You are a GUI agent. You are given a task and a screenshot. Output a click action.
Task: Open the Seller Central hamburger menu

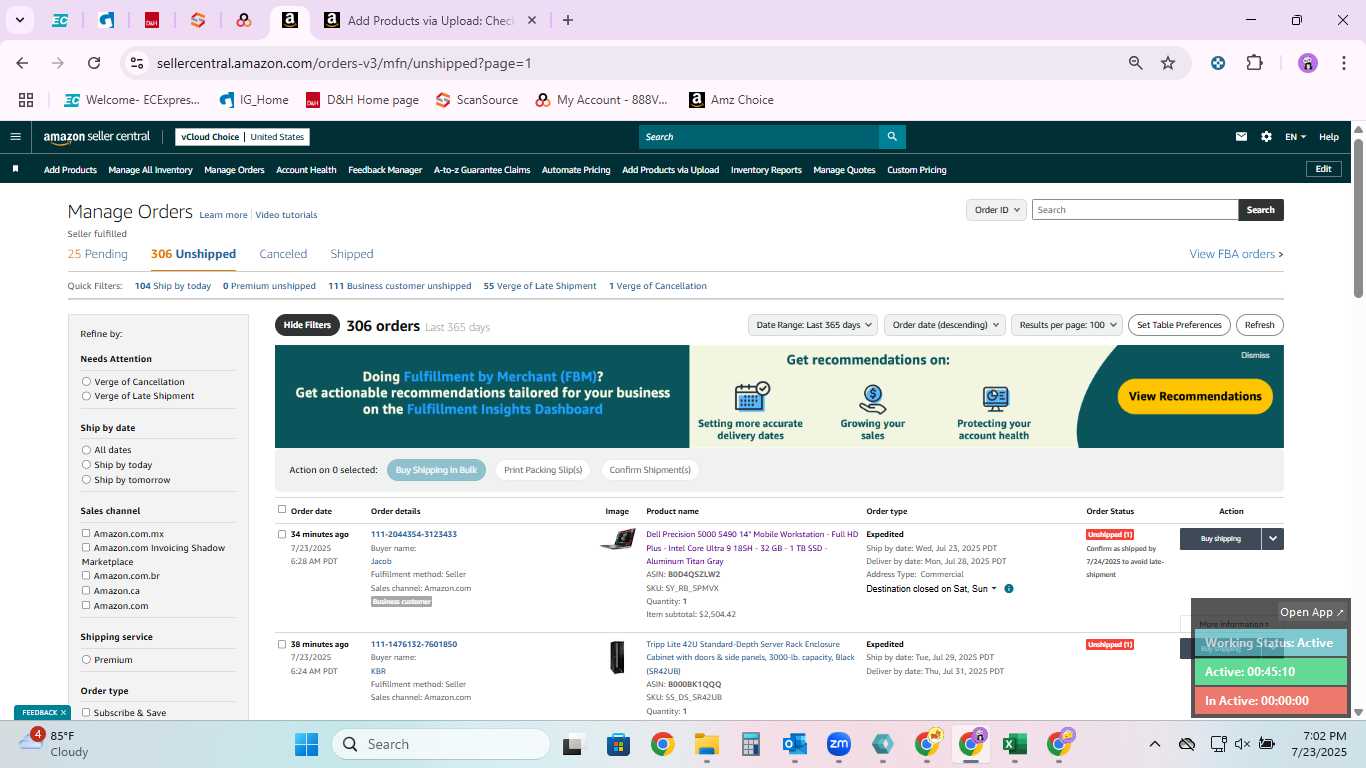(15, 137)
